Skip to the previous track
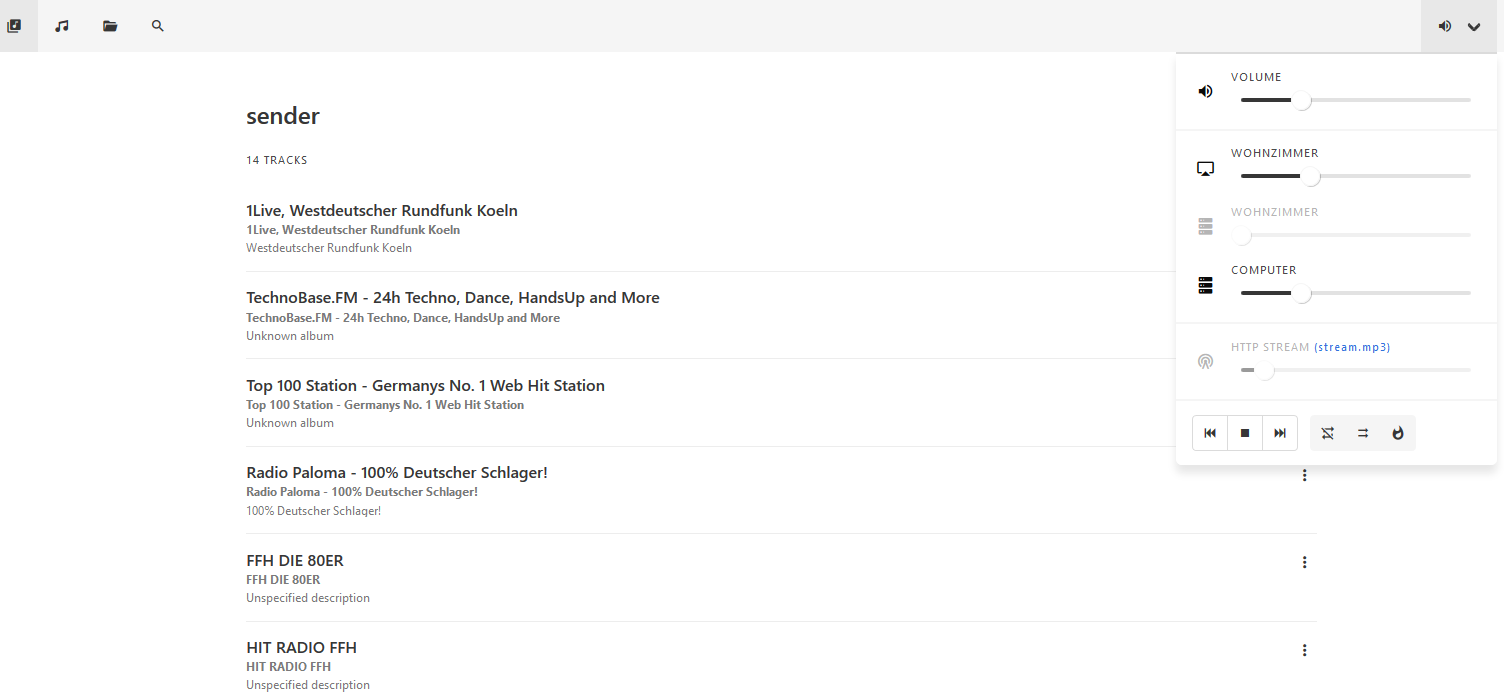 1210,433
